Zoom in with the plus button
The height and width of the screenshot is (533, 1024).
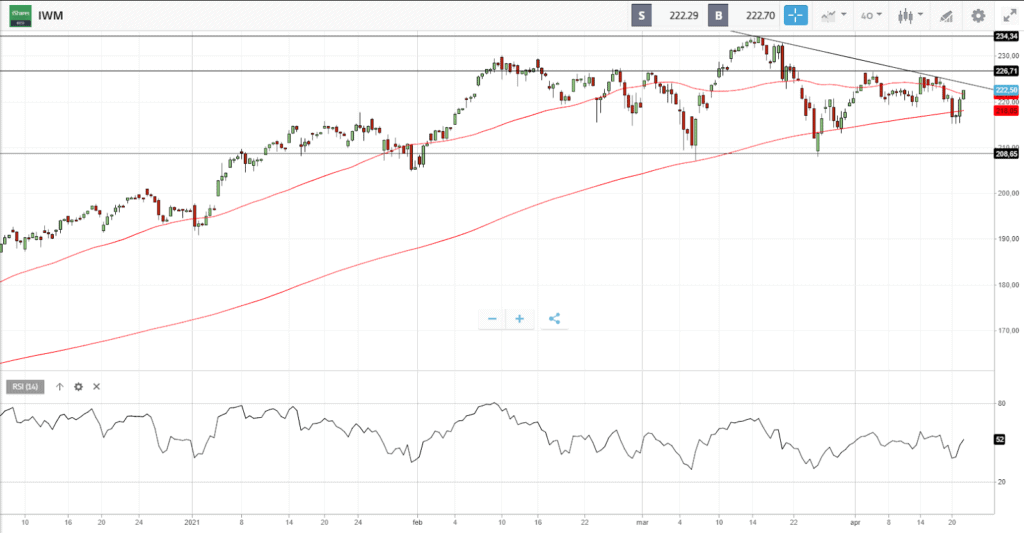coord(520,319)
